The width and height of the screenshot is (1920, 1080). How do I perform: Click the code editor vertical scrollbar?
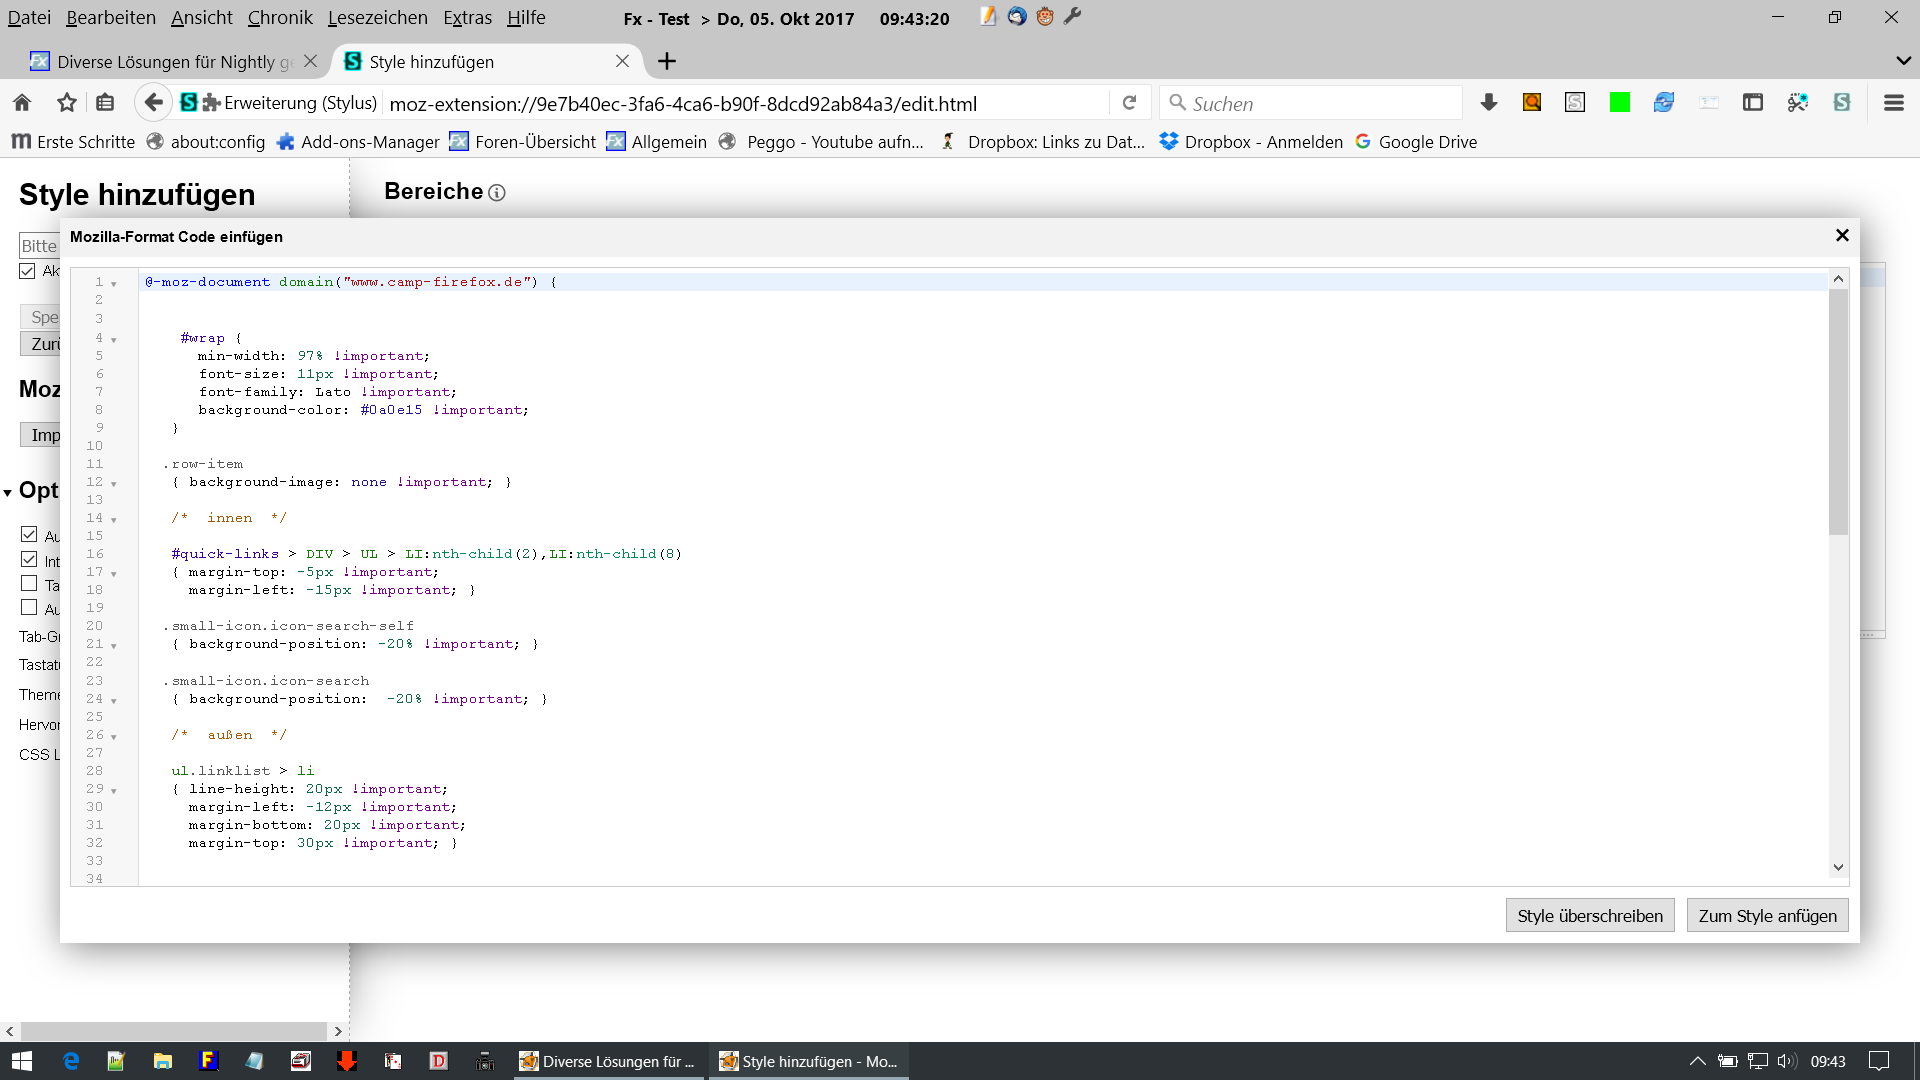[x=1838, y=410]
